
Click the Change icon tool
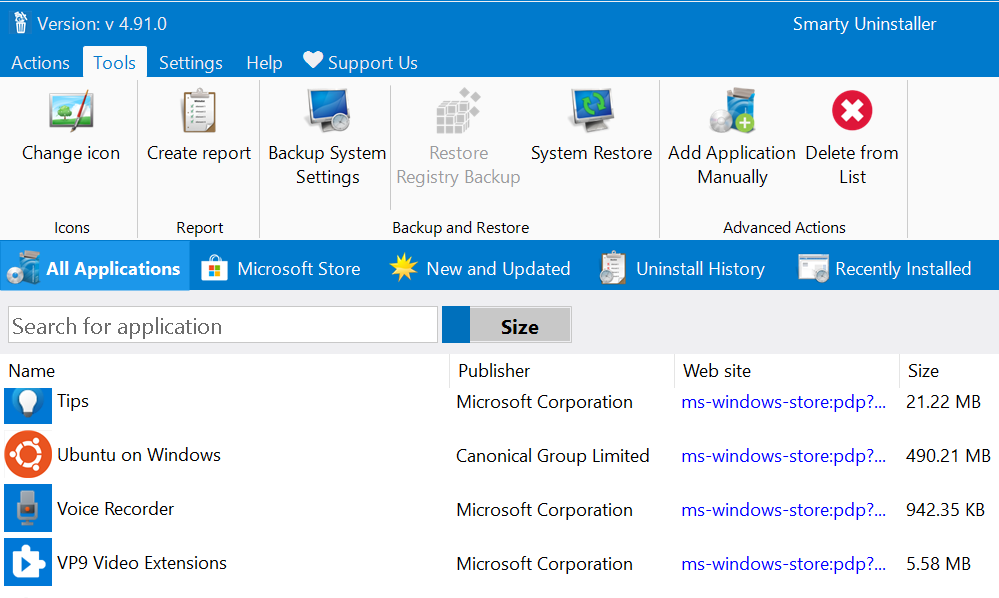point(71,128)
